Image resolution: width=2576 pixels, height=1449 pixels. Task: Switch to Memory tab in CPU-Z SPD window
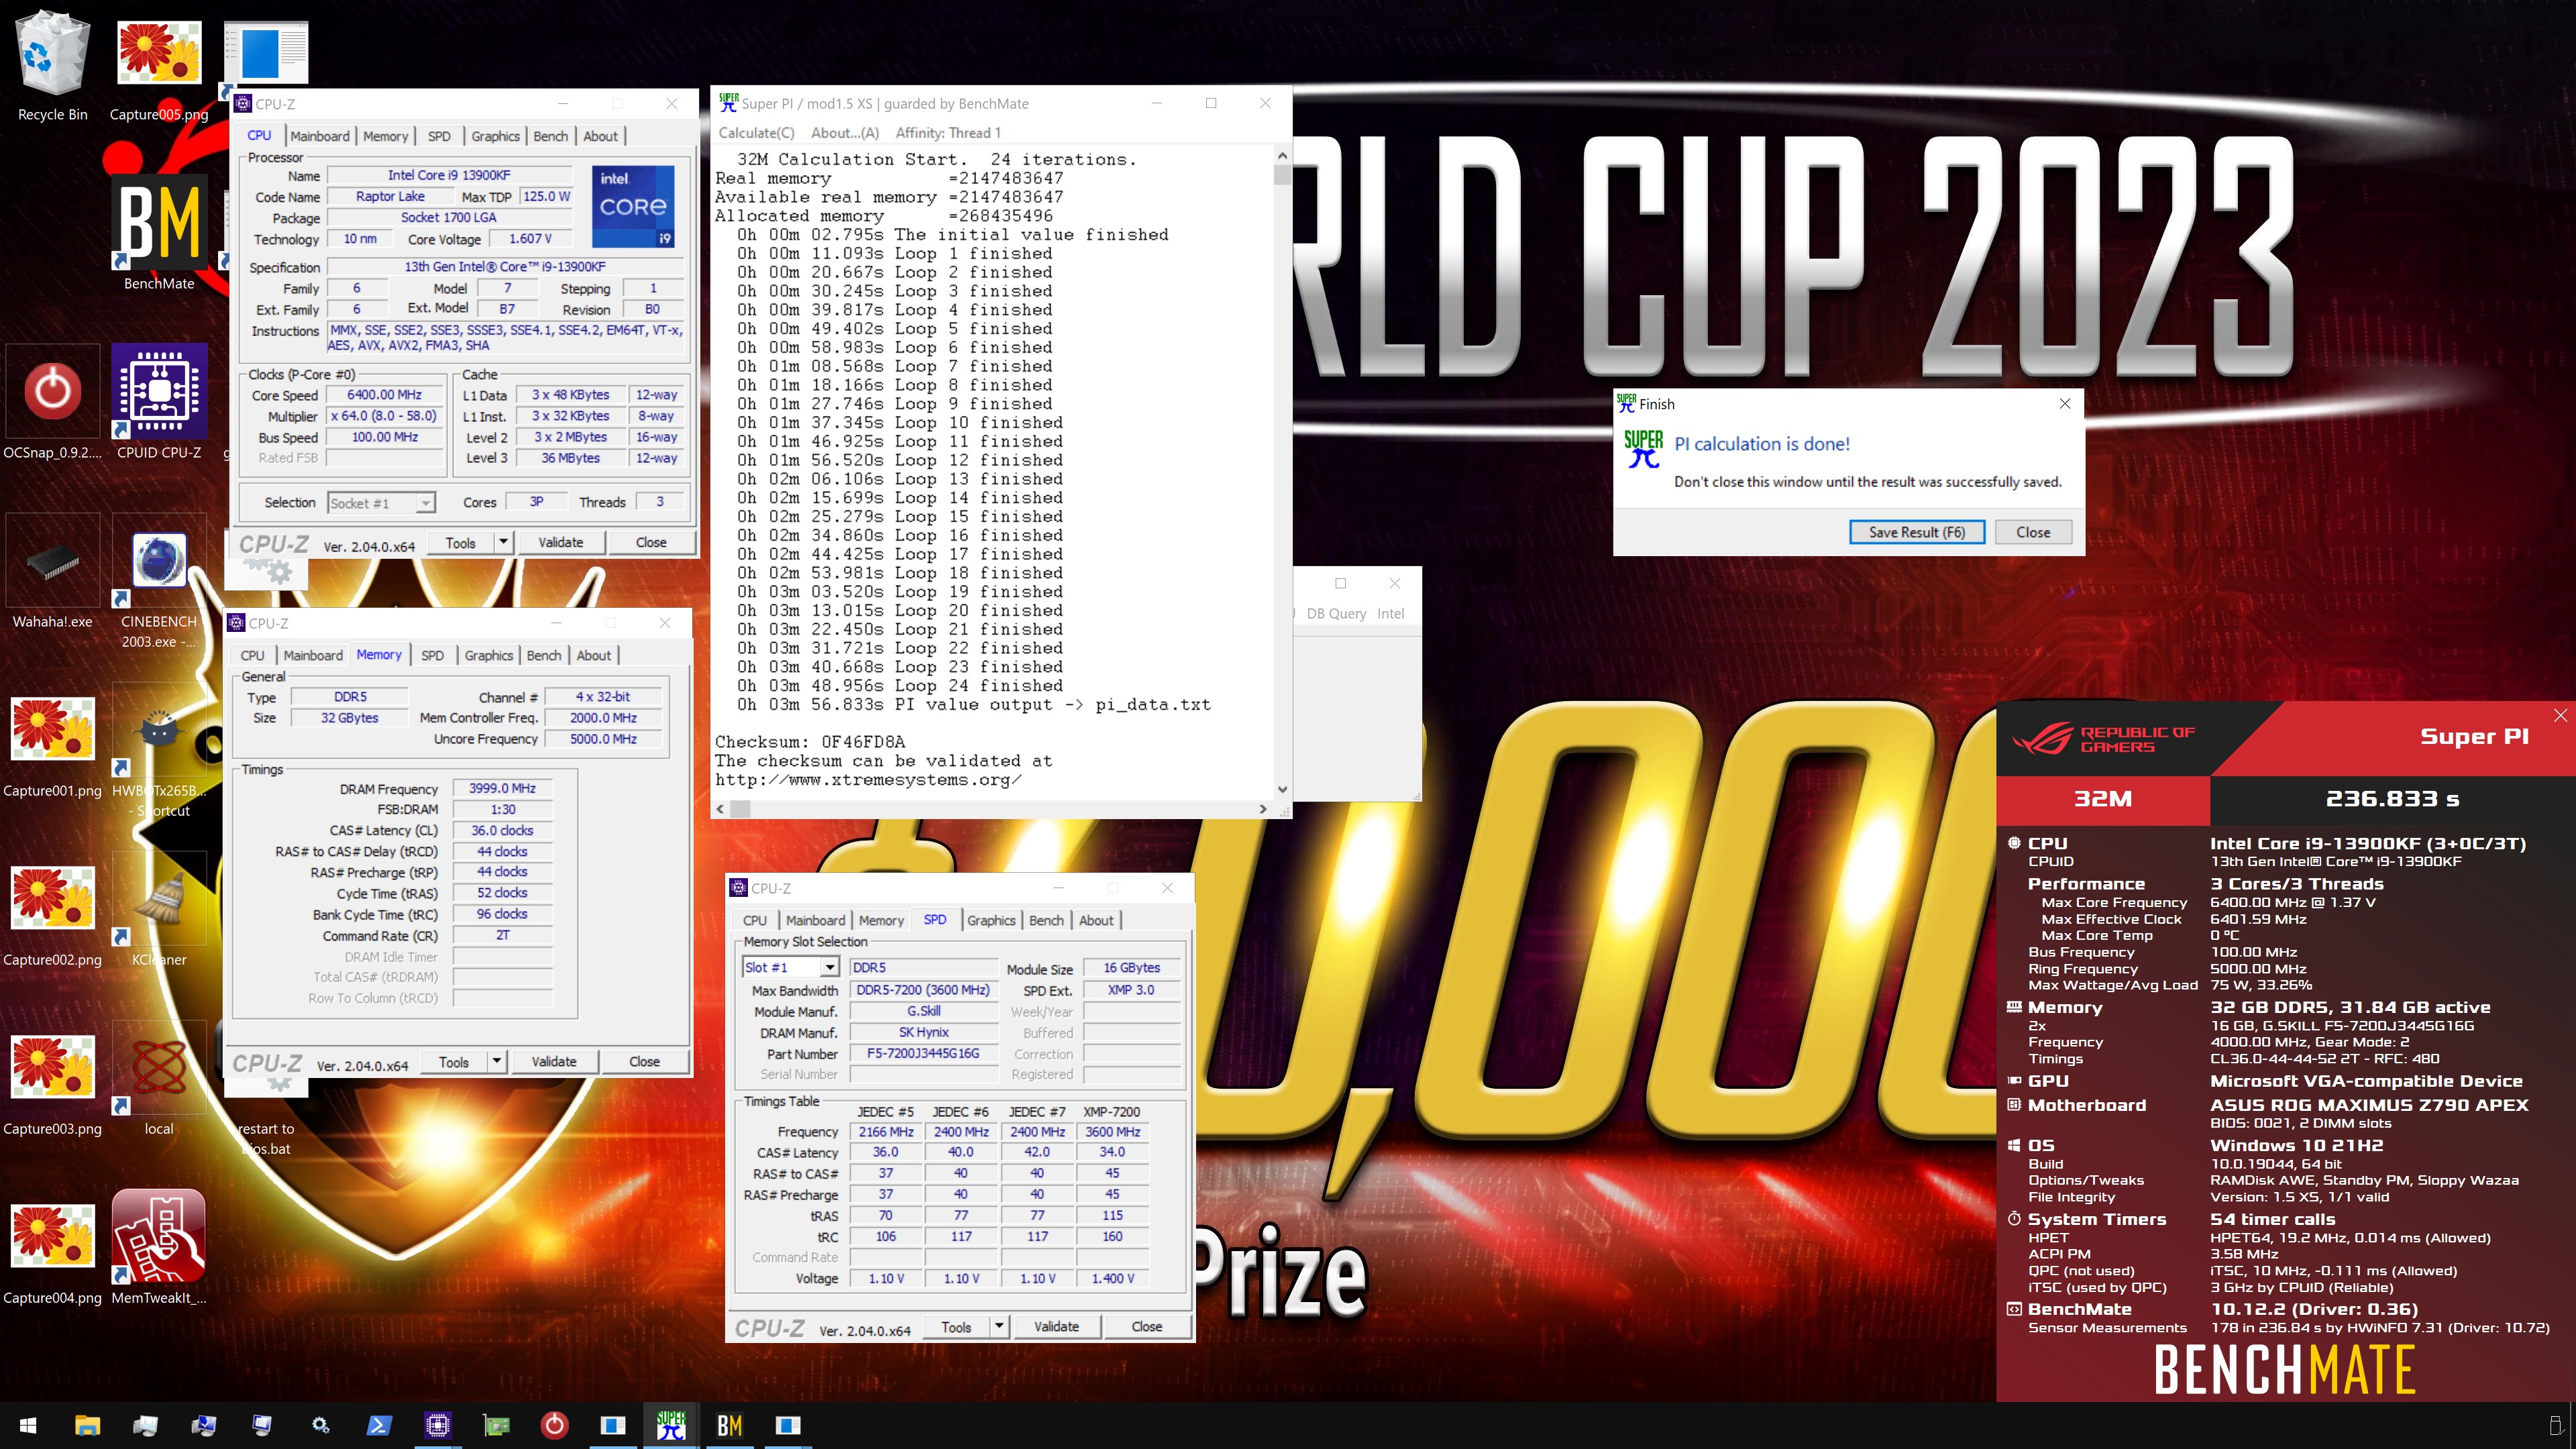pos(881,920)
